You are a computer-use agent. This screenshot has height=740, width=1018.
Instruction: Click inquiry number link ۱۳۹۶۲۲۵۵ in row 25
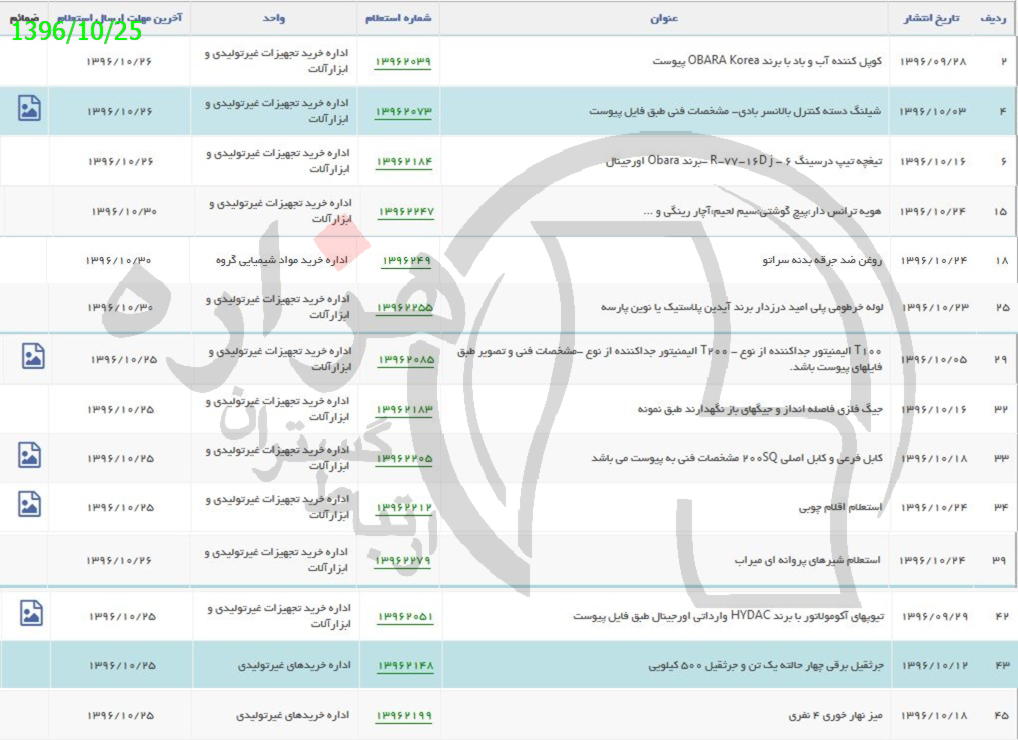pyautogui.click(x=405, y=308)
